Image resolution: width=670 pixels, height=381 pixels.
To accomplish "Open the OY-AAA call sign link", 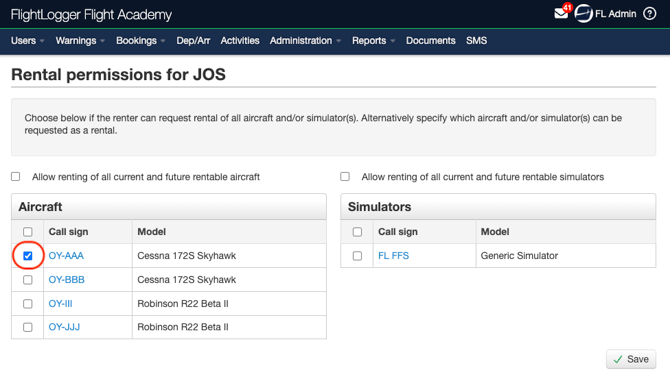I will [66, 255].
